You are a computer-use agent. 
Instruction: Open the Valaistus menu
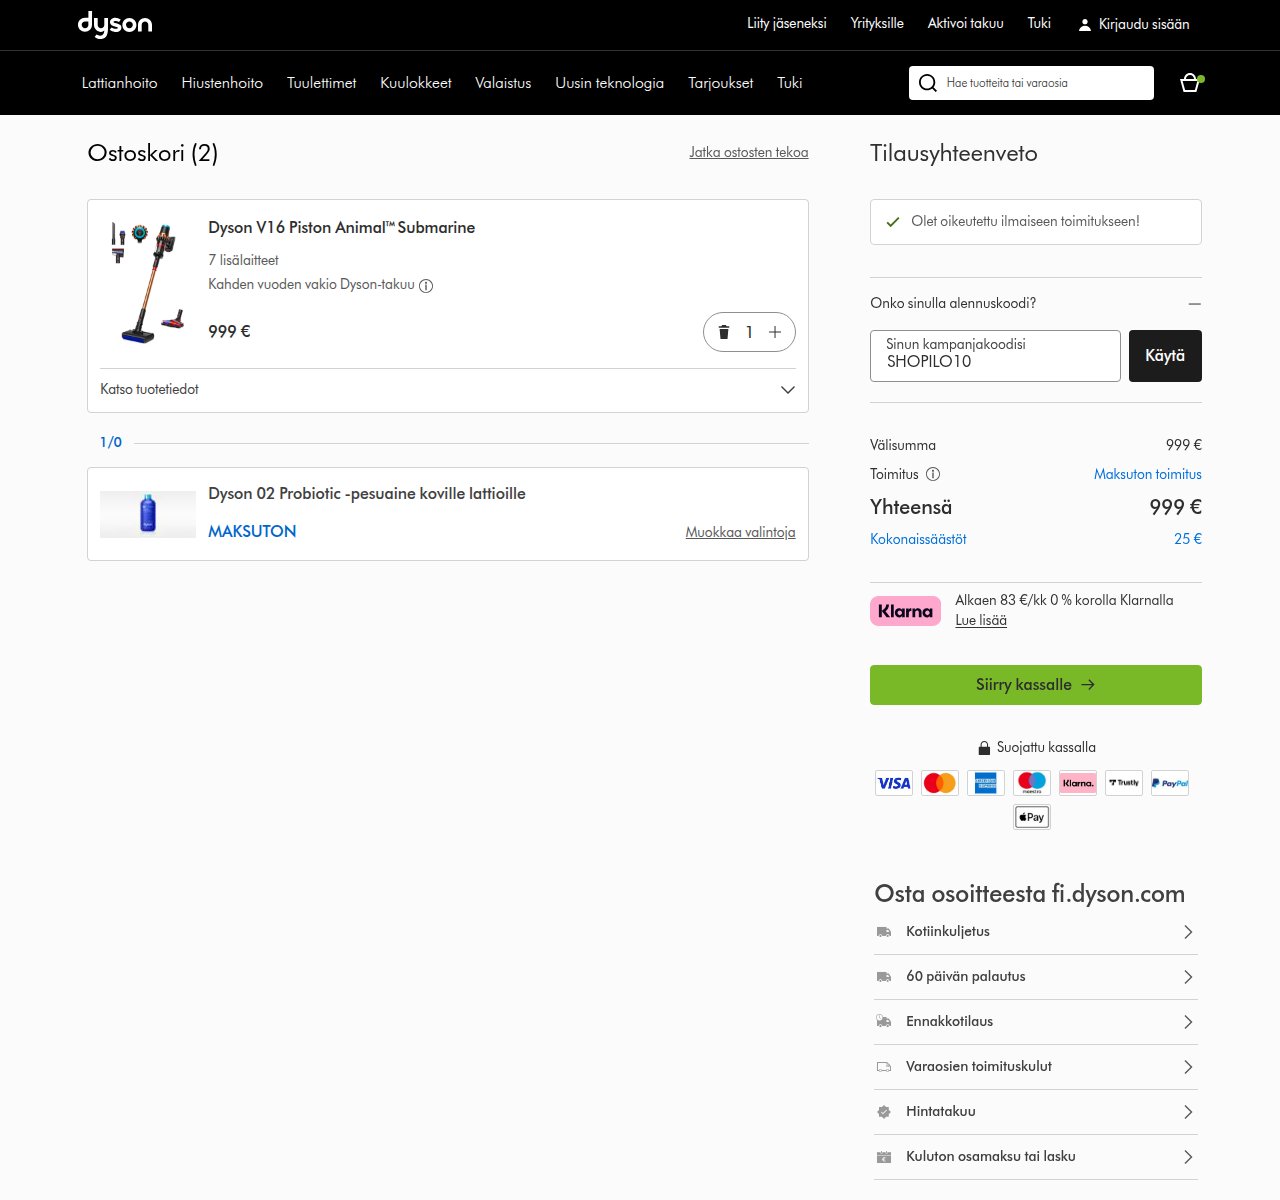click(503, 83)
